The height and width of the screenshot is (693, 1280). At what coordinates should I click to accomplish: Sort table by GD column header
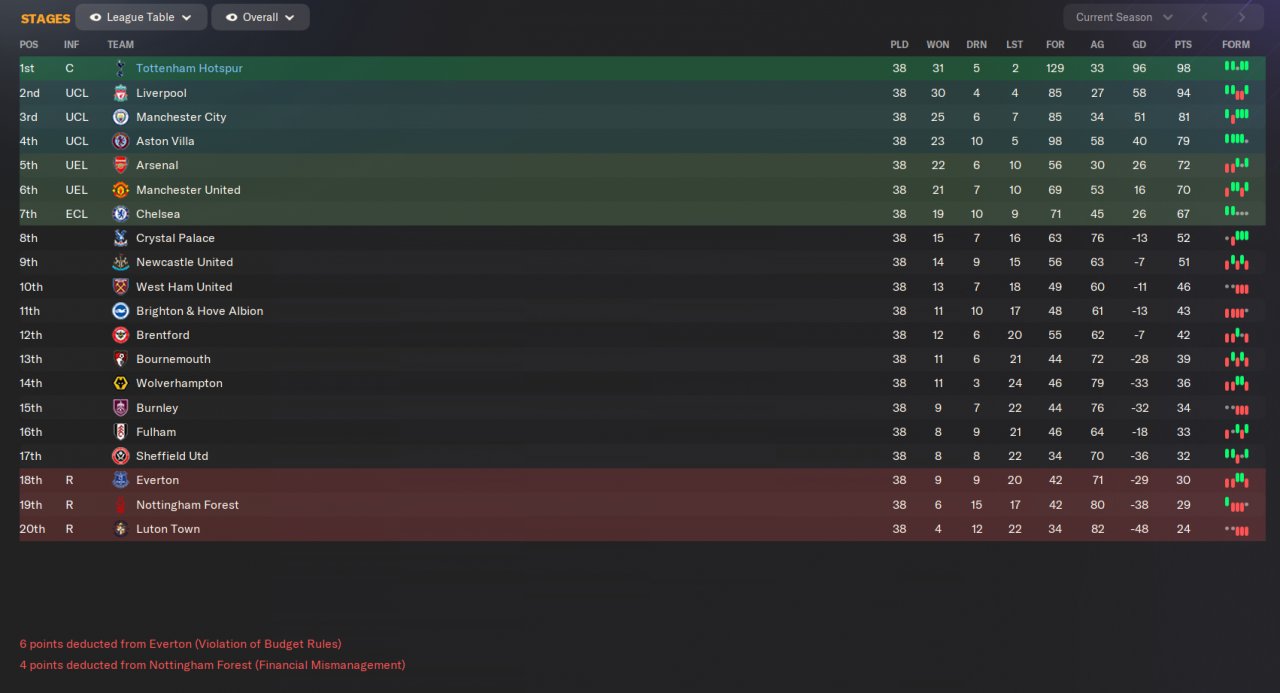(x=1139, y=44)
